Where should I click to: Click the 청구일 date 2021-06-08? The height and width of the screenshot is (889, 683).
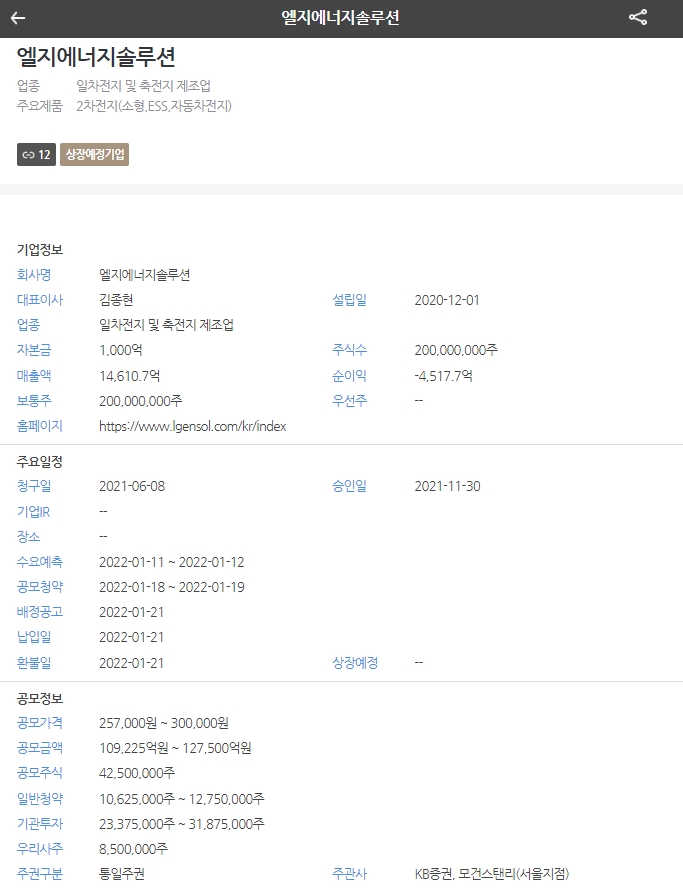point(132,486)
